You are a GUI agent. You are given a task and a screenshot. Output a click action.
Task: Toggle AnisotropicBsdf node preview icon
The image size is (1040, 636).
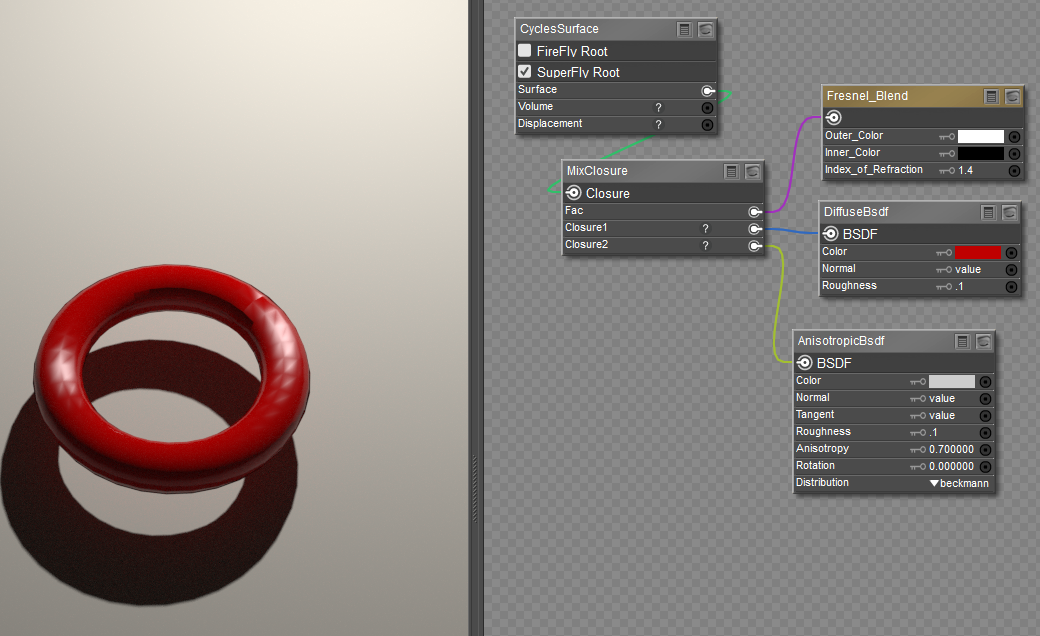[984, 342]
